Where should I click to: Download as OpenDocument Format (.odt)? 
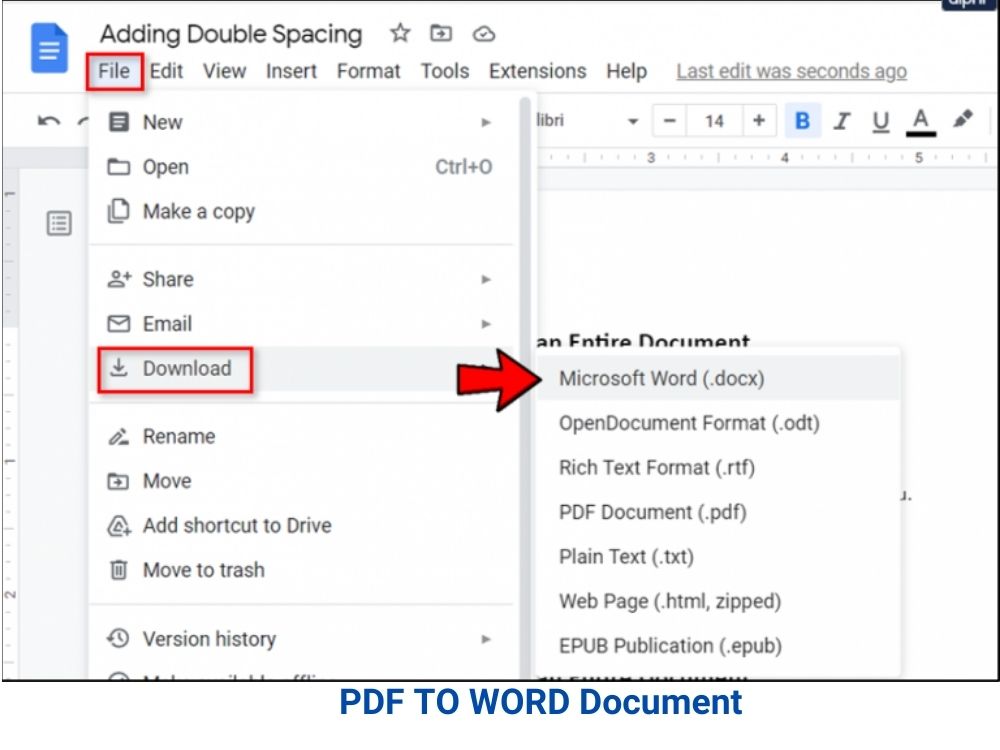(717, 423)
